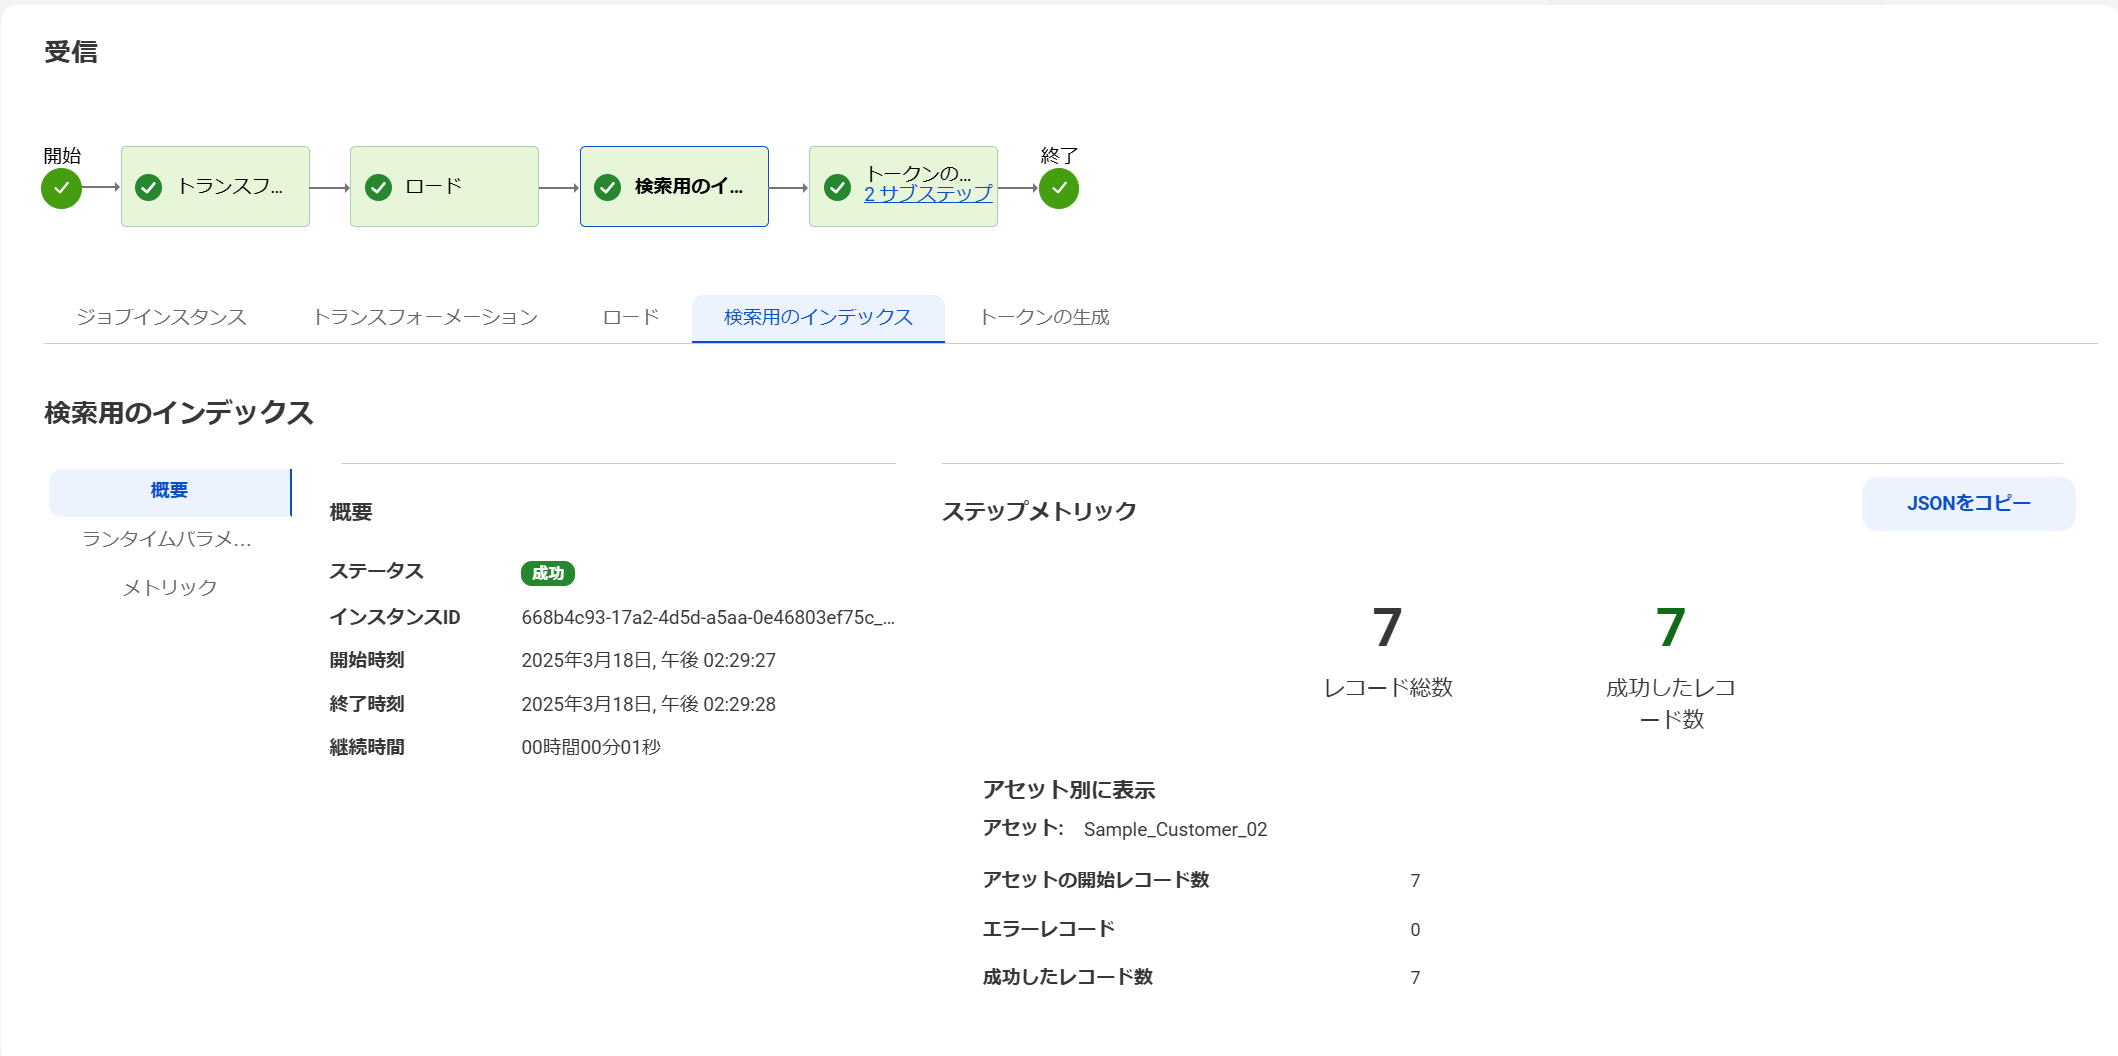The height and width of the screenshot is (1056, 2118).
Task: Switch to the ジョブインスタンス tab
Action: point(163,317)
